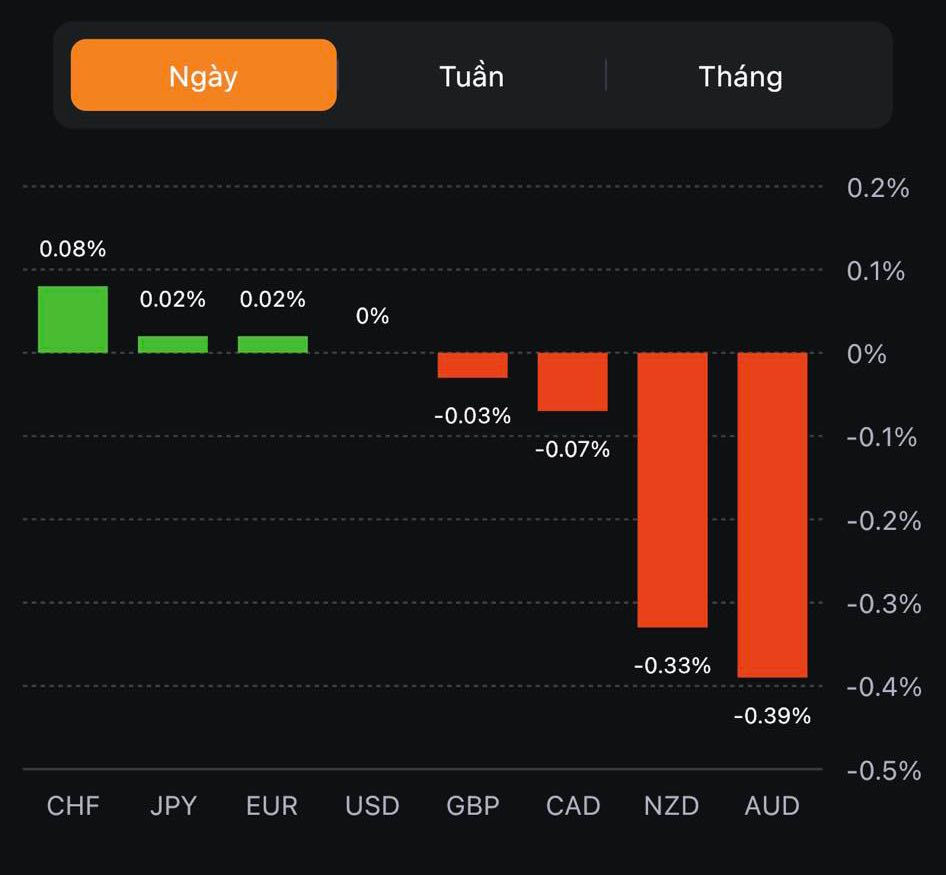The height and width of the screenshot is (875, 946).
Task: Tap the EUR currency label
Action: coord(272,806)
